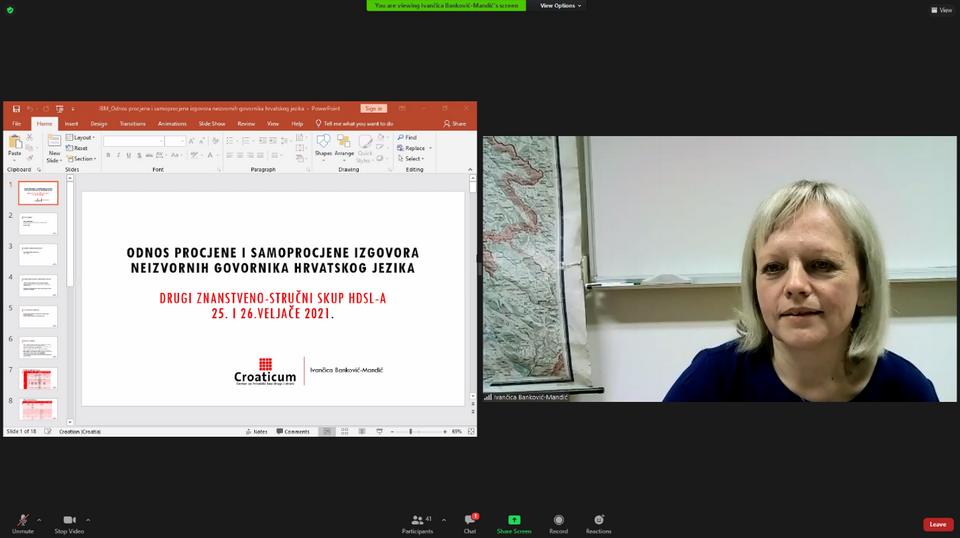This screenshot has width=960, height=538.
Task: Apply Italic formatting
Action: [x=118, y=155]
